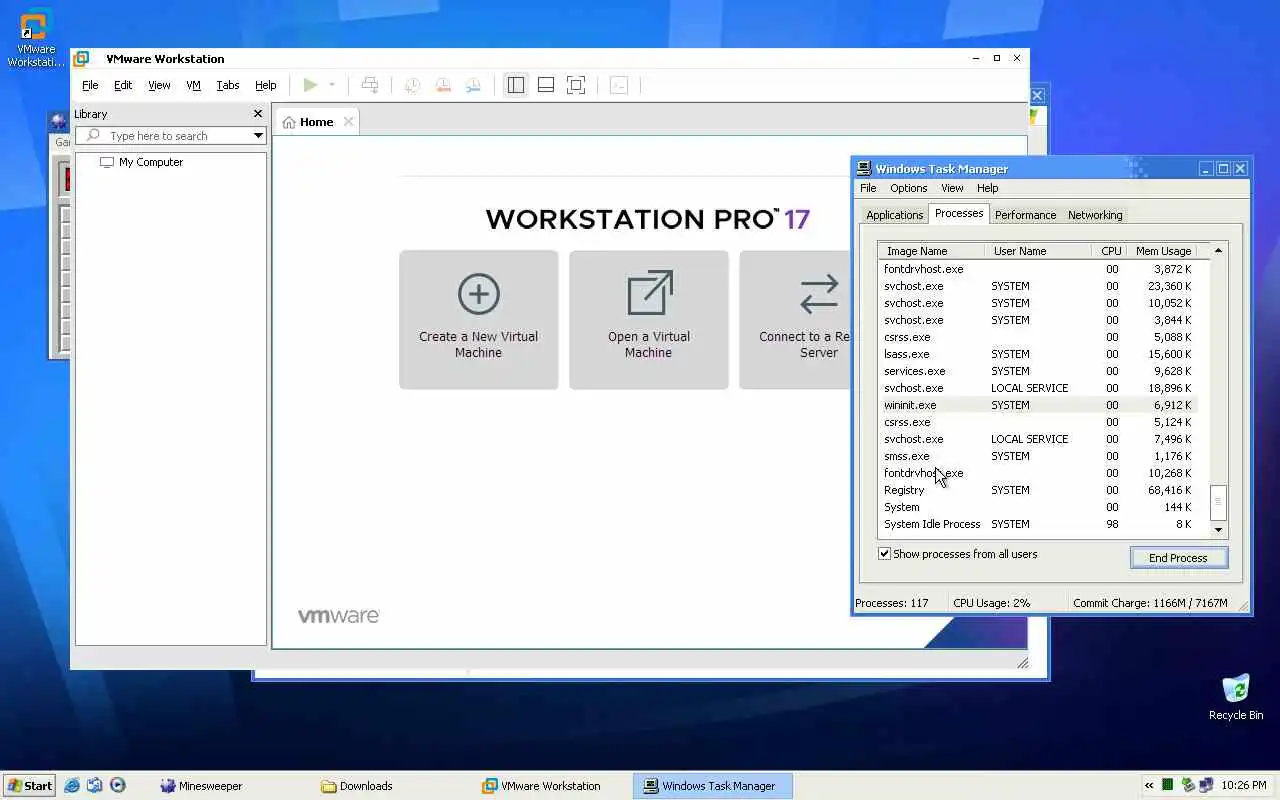This screenshot has width=1280, height=800.
Task: Click the Create a New Virtual Machine tile
Action: click(x=479, y=319)
